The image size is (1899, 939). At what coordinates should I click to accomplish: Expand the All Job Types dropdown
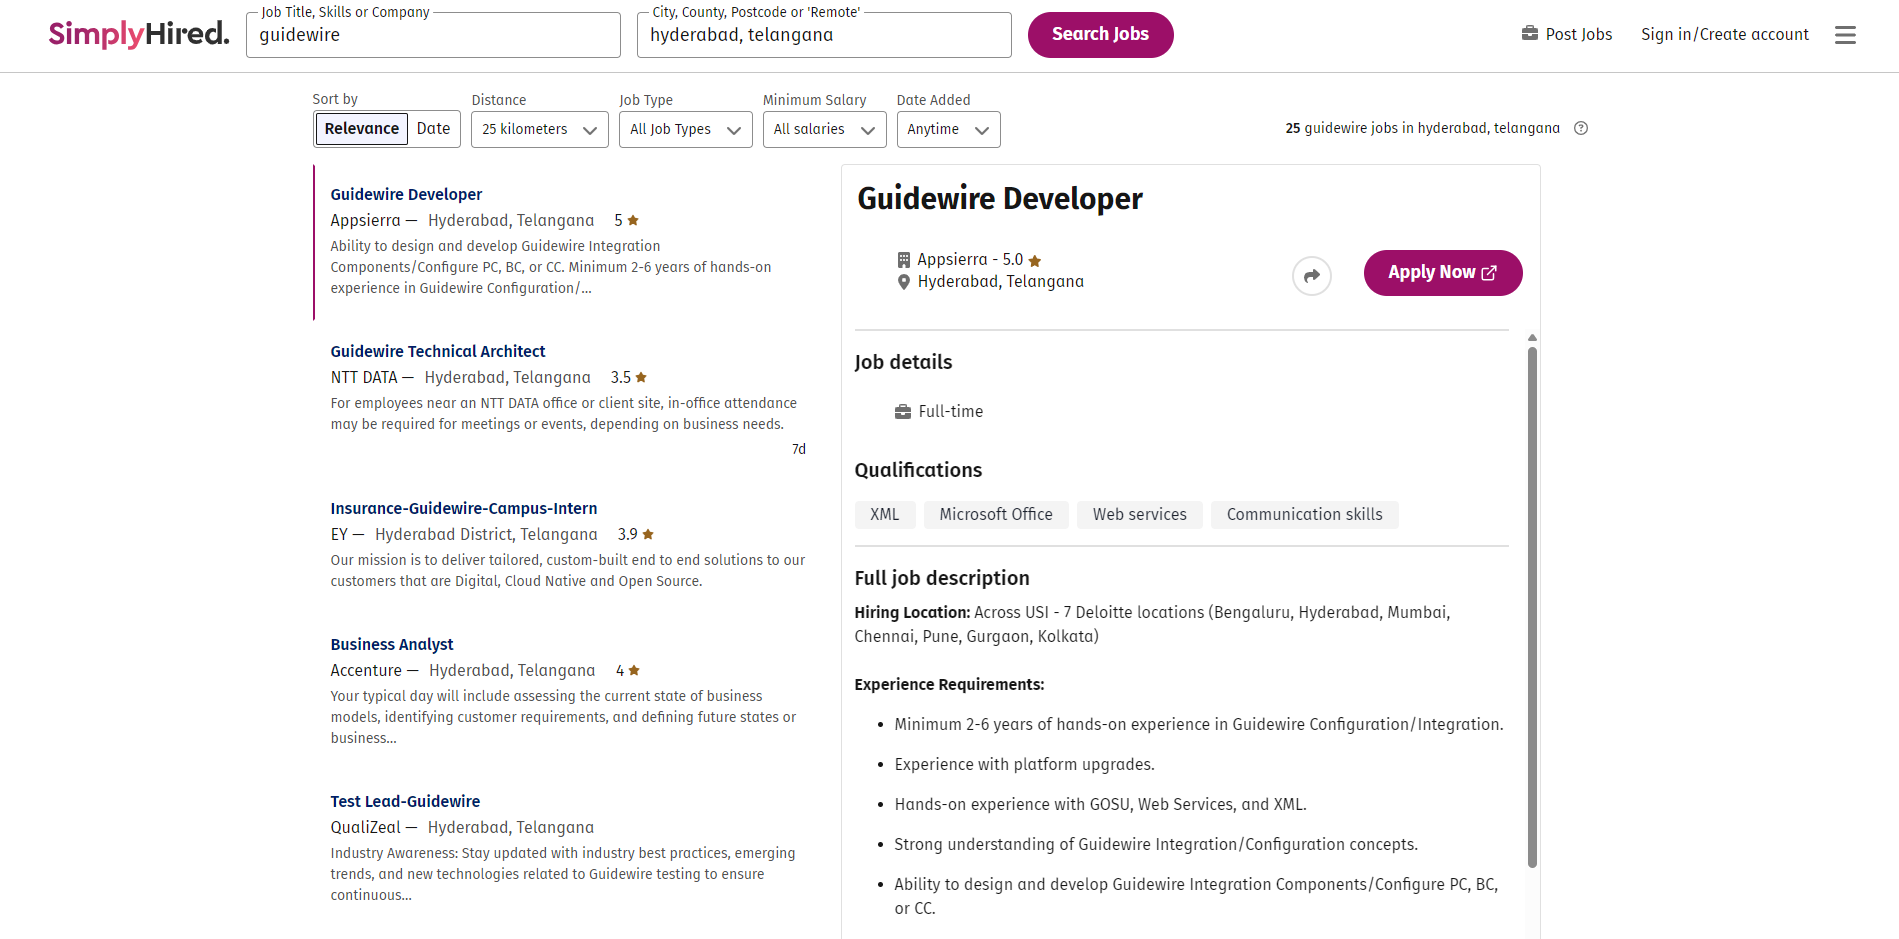pyautogui.click(x=685, y=129)
